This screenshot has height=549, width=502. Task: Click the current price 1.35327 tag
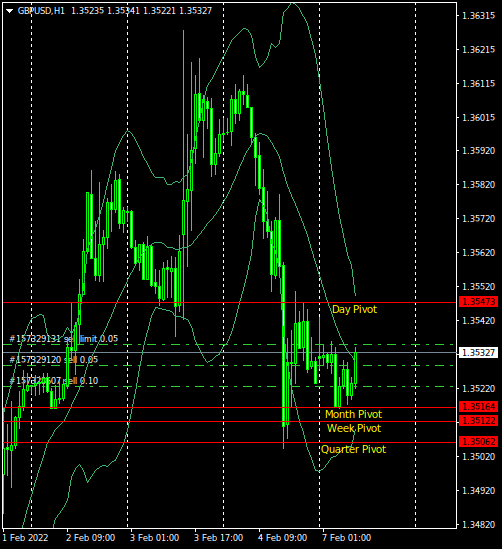coord(479,353)
